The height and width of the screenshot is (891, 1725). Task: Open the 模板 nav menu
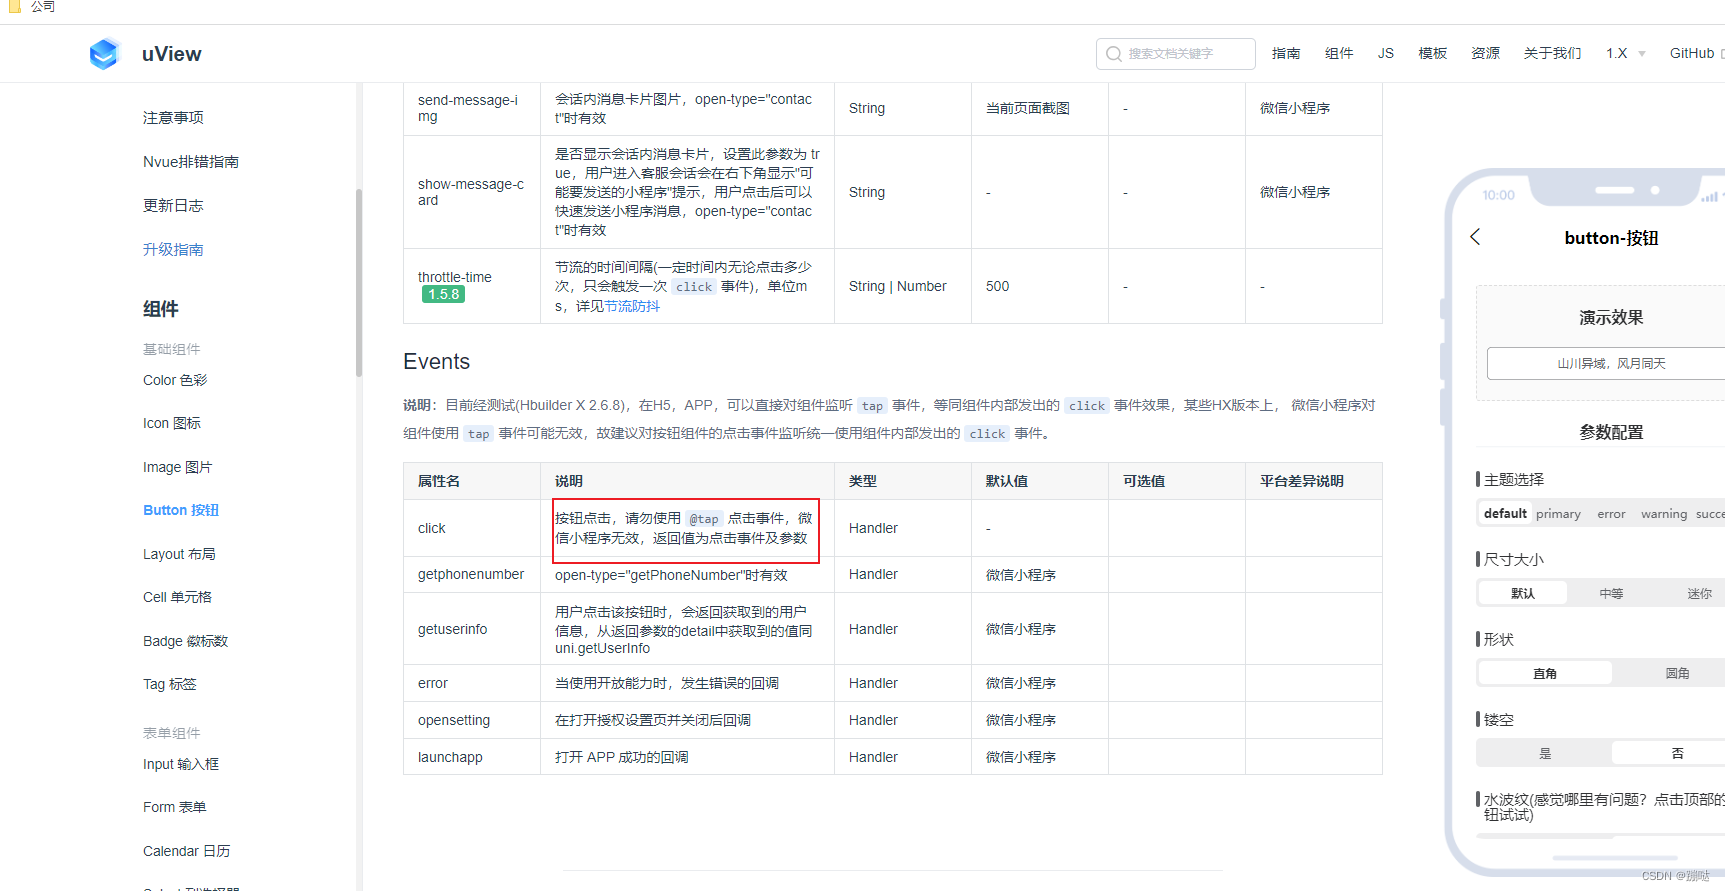point(1433,53)
